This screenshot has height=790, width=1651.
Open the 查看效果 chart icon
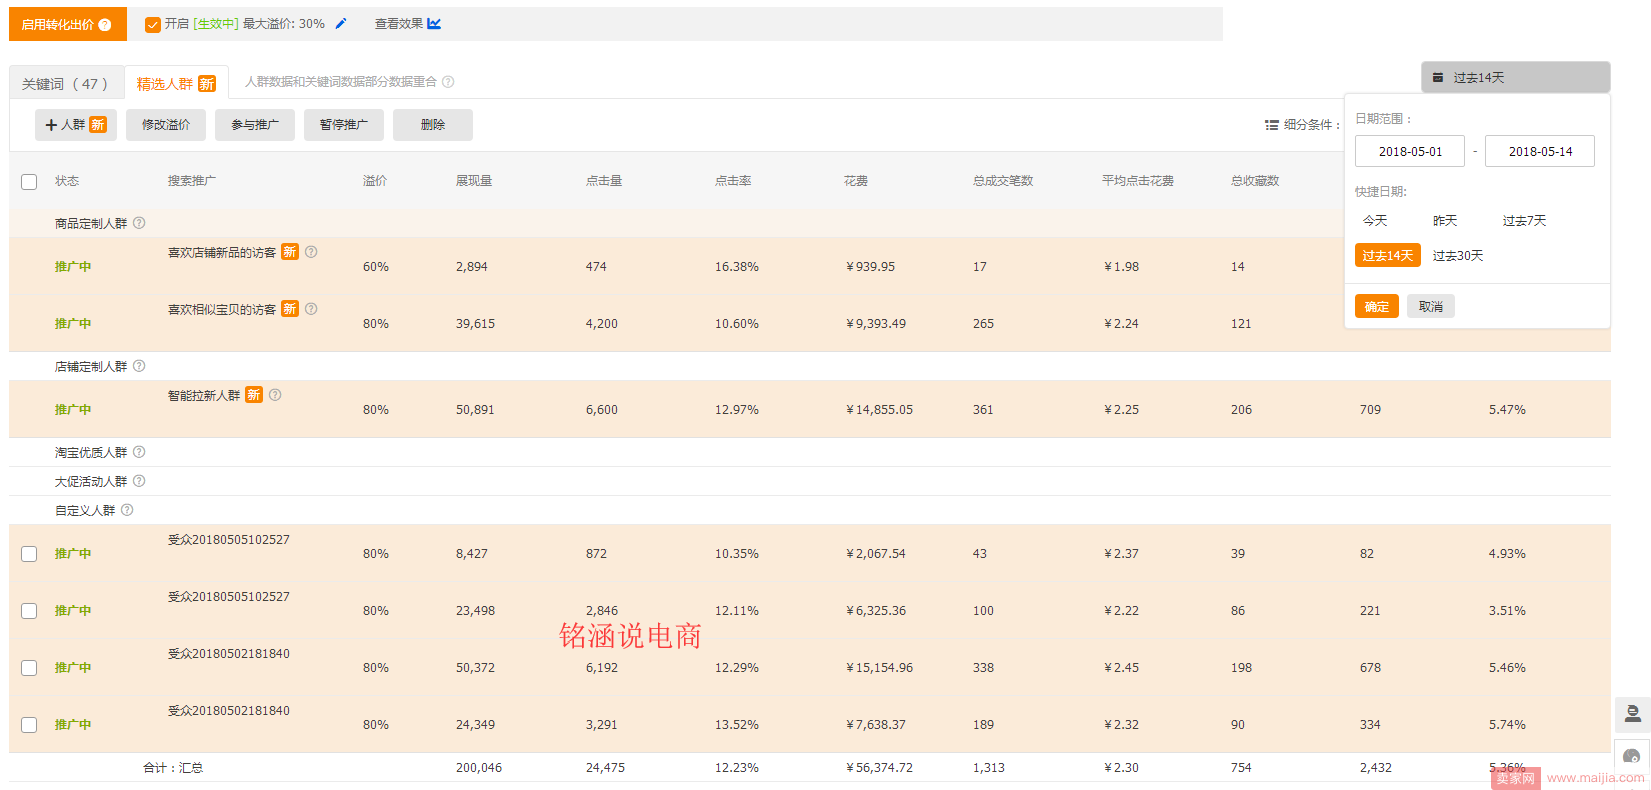pos(434,24)
